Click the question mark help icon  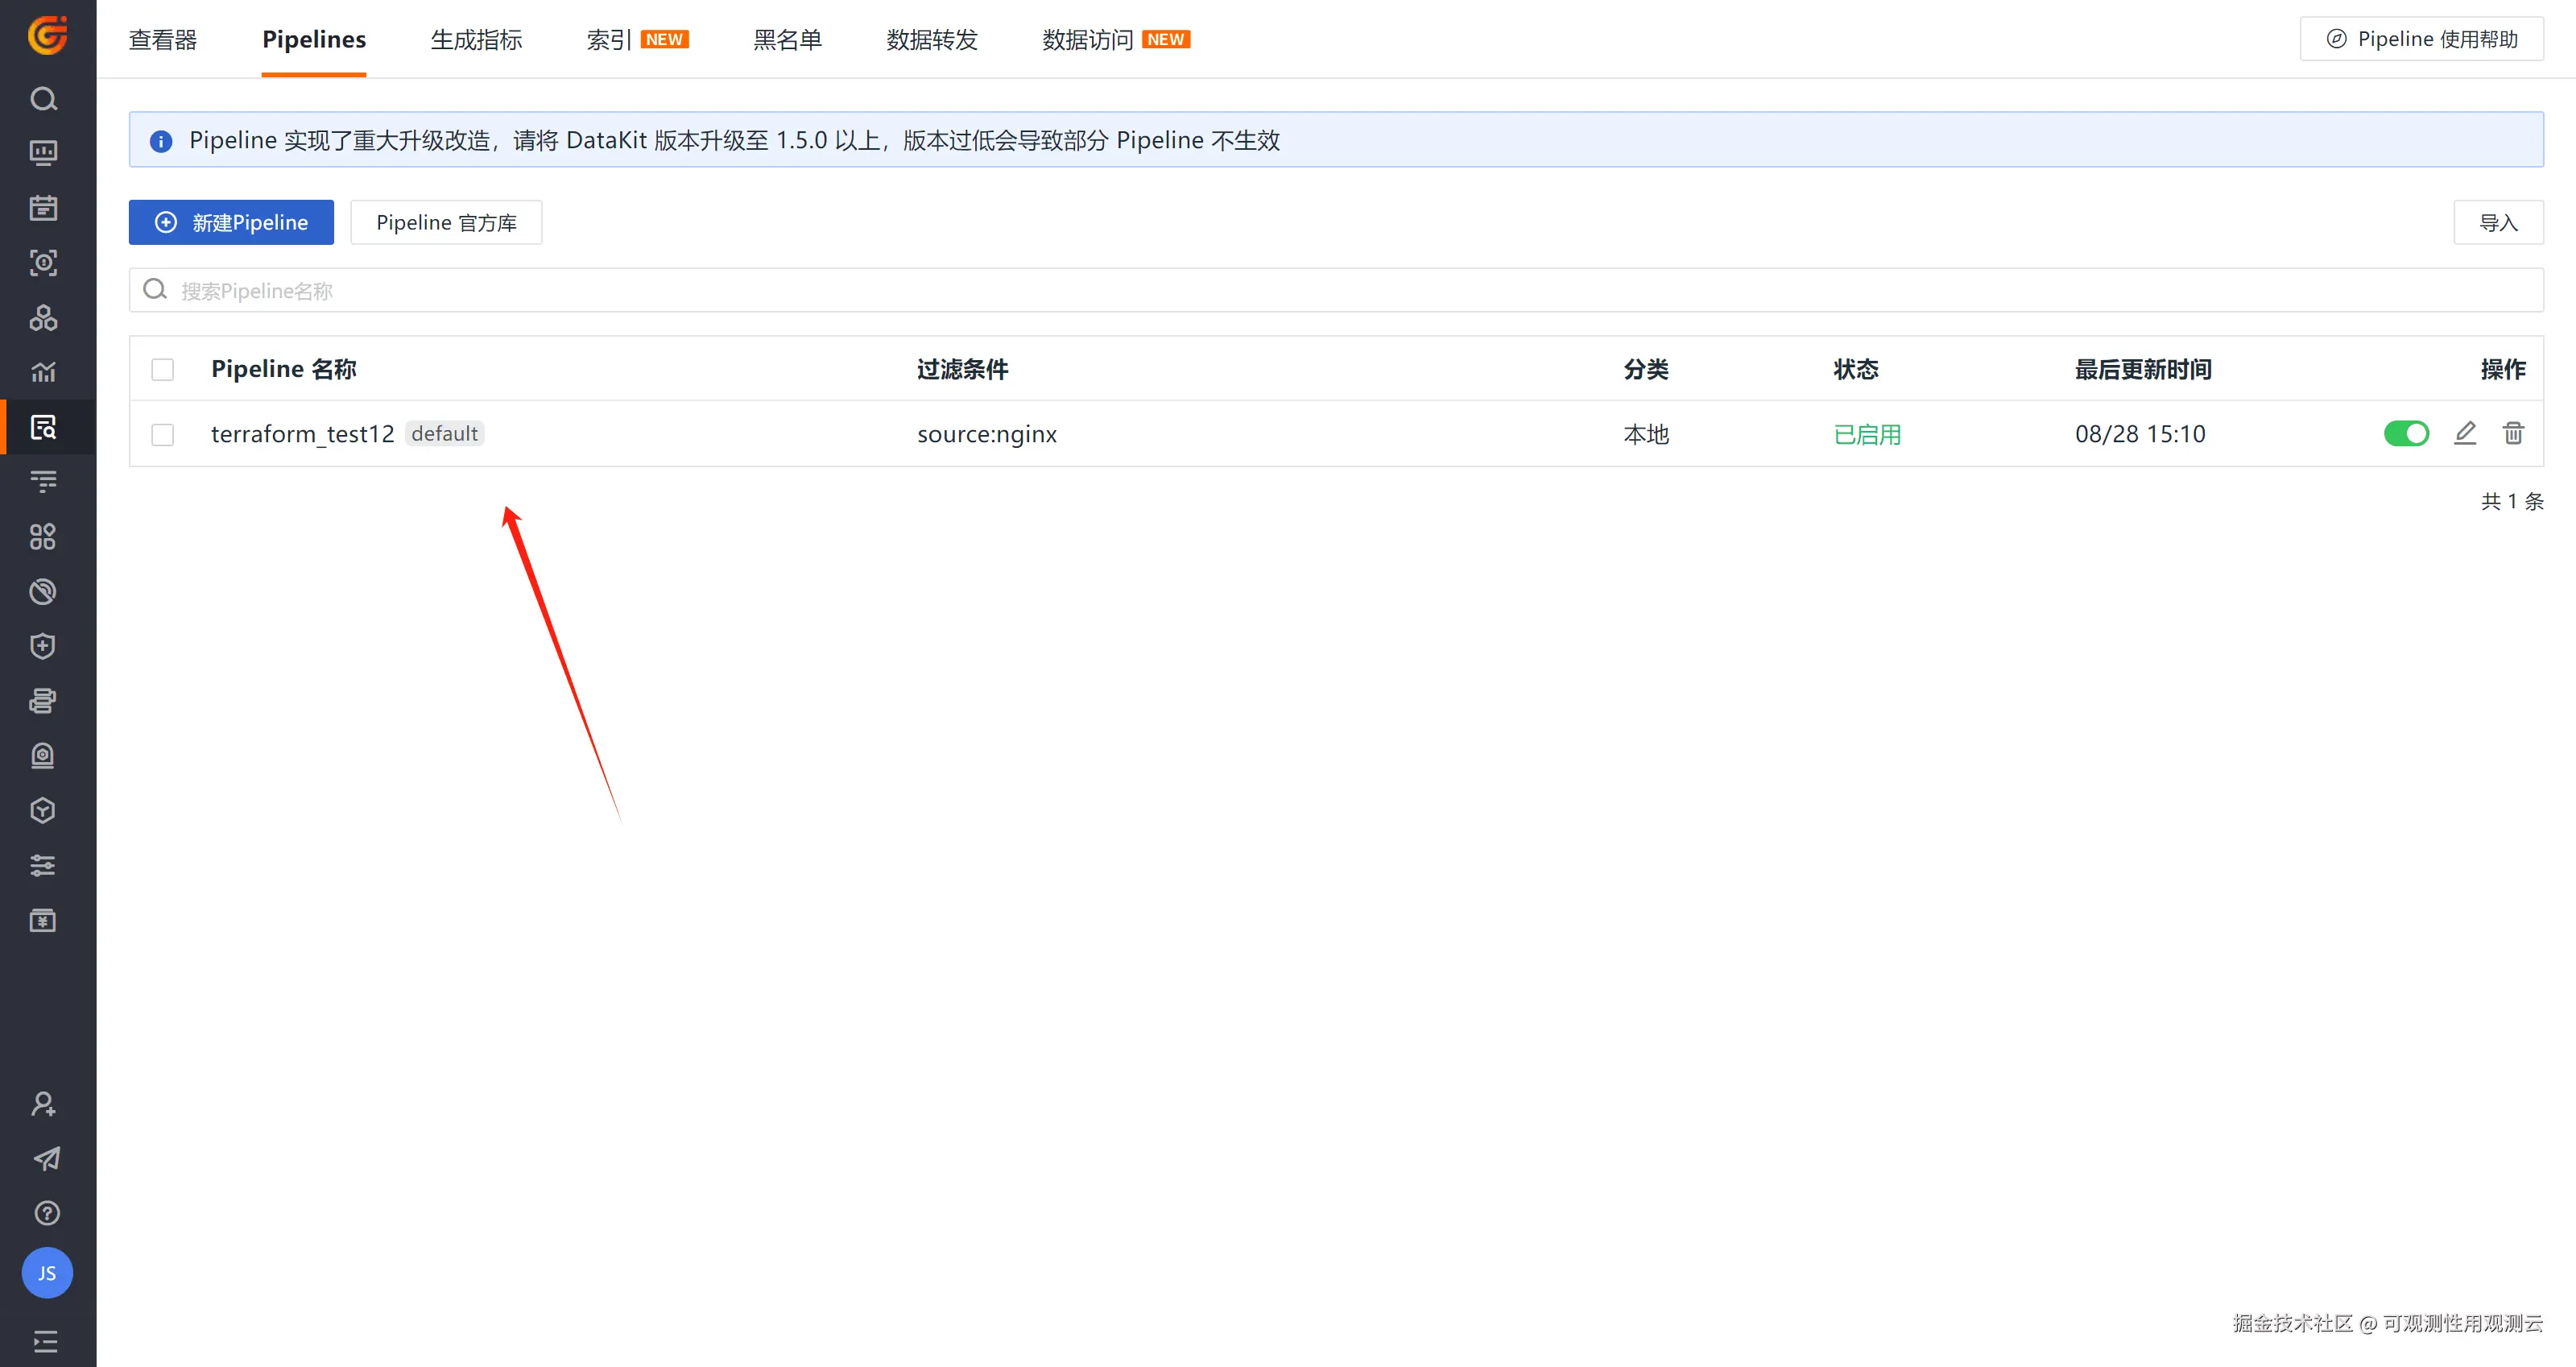[46, 1213]
